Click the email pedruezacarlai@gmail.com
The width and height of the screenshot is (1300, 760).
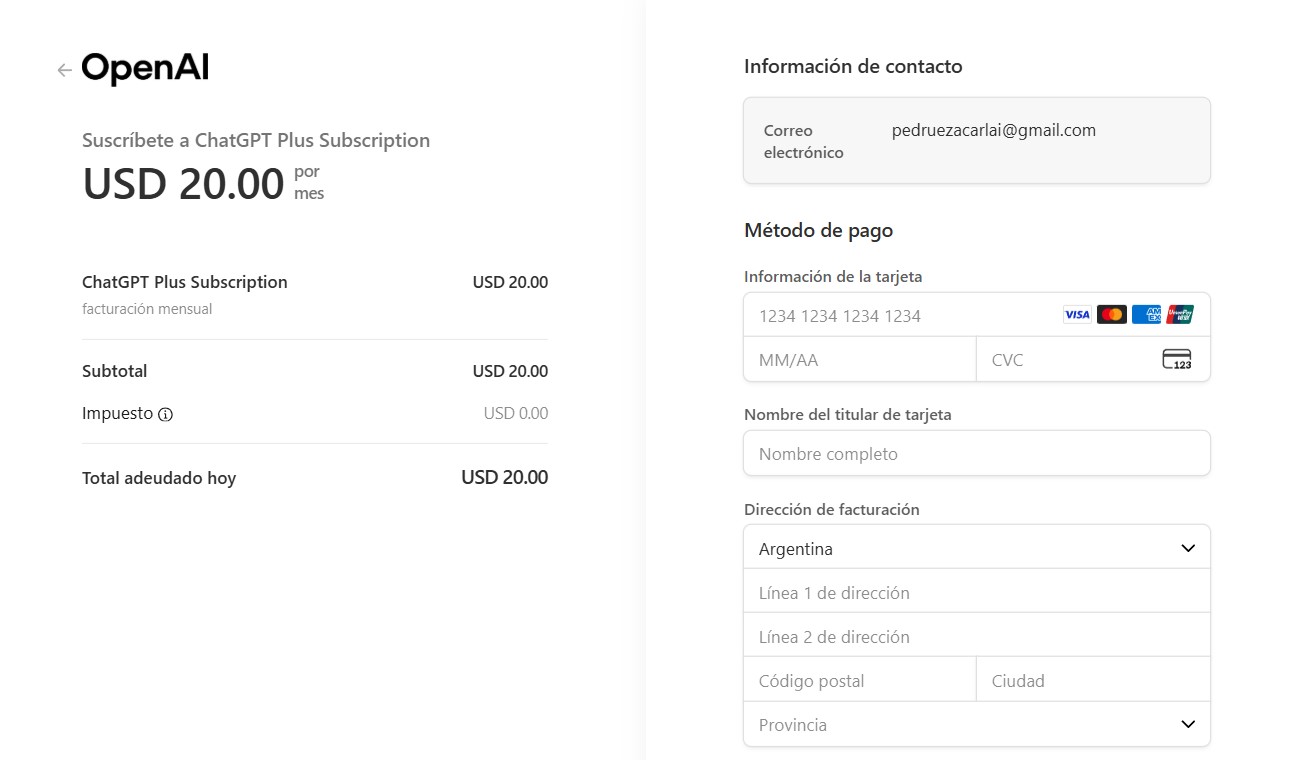[993, 130]
